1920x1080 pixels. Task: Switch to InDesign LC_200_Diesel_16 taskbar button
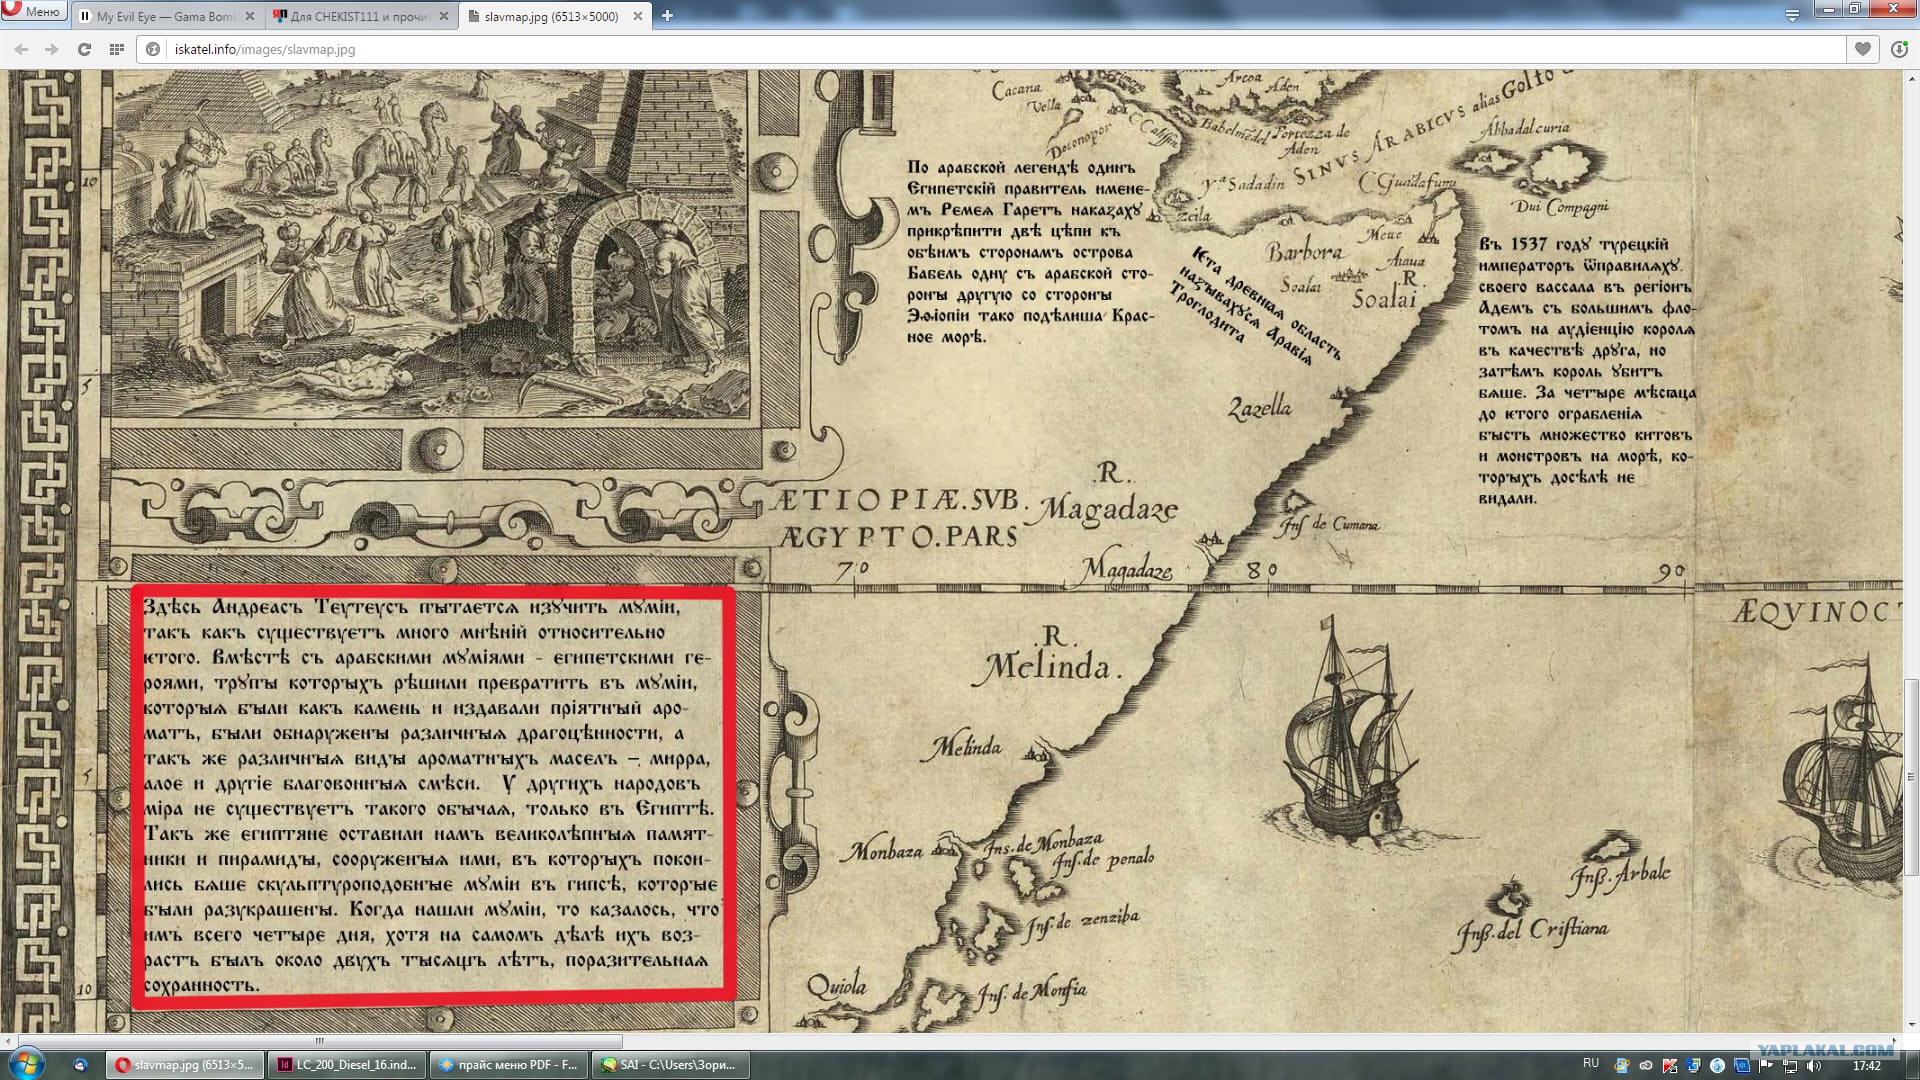(347, 1065)
